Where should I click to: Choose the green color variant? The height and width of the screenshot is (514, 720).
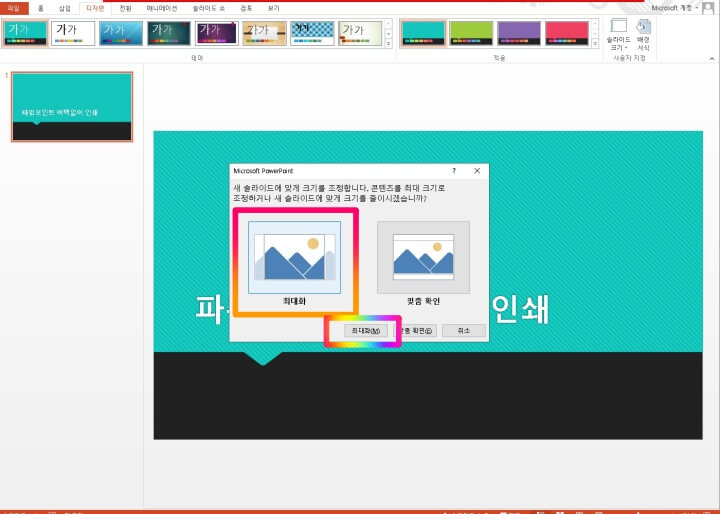click(471, 34)
